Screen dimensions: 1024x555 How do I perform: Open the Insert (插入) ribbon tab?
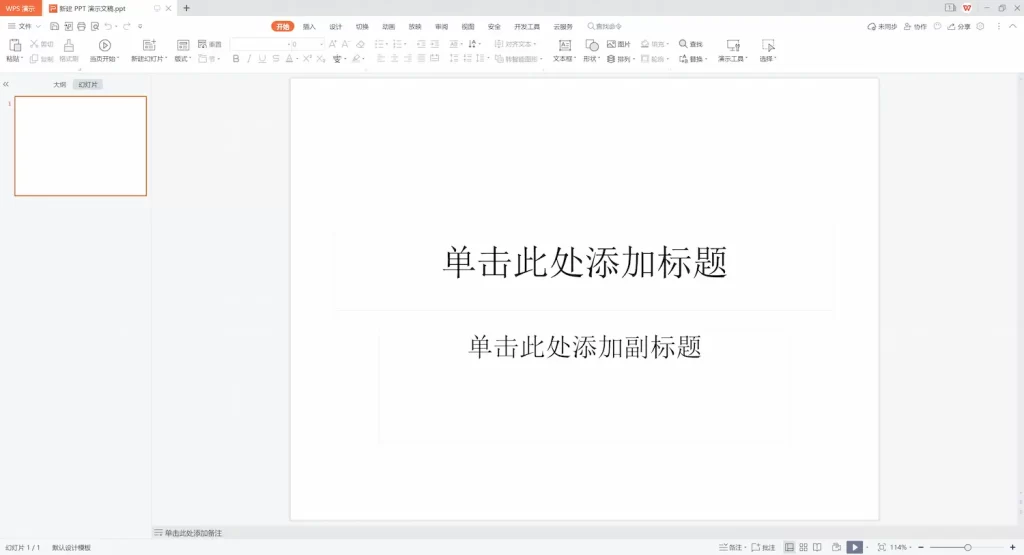pyautogui.click(x=309, y=27)
